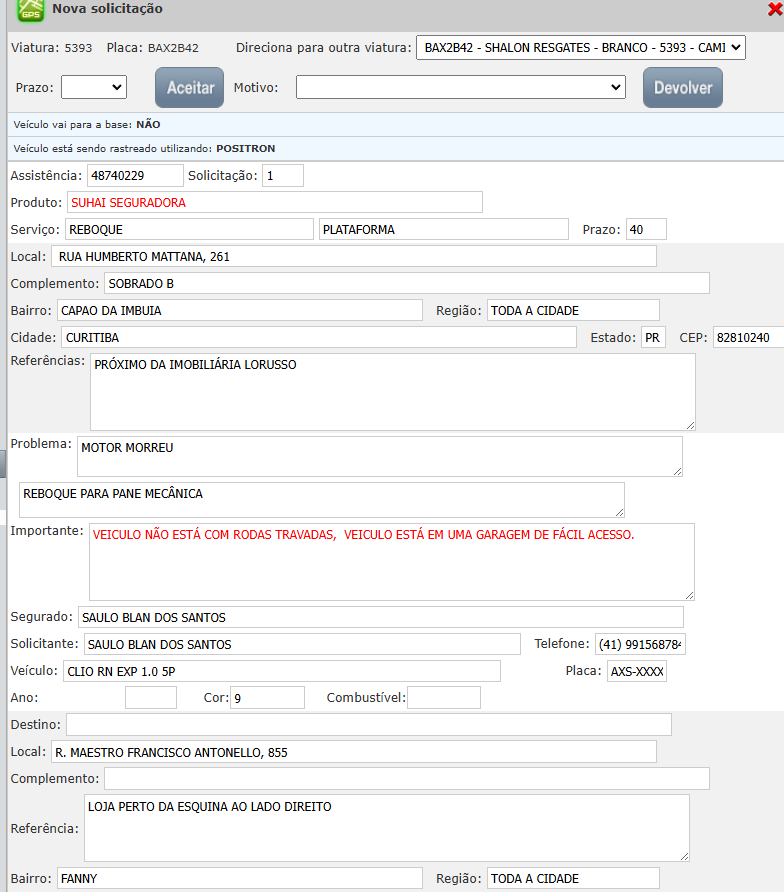Click the empty Combustível field
The width and height of the screenshot is (784, 892).
tap(444, 697)
